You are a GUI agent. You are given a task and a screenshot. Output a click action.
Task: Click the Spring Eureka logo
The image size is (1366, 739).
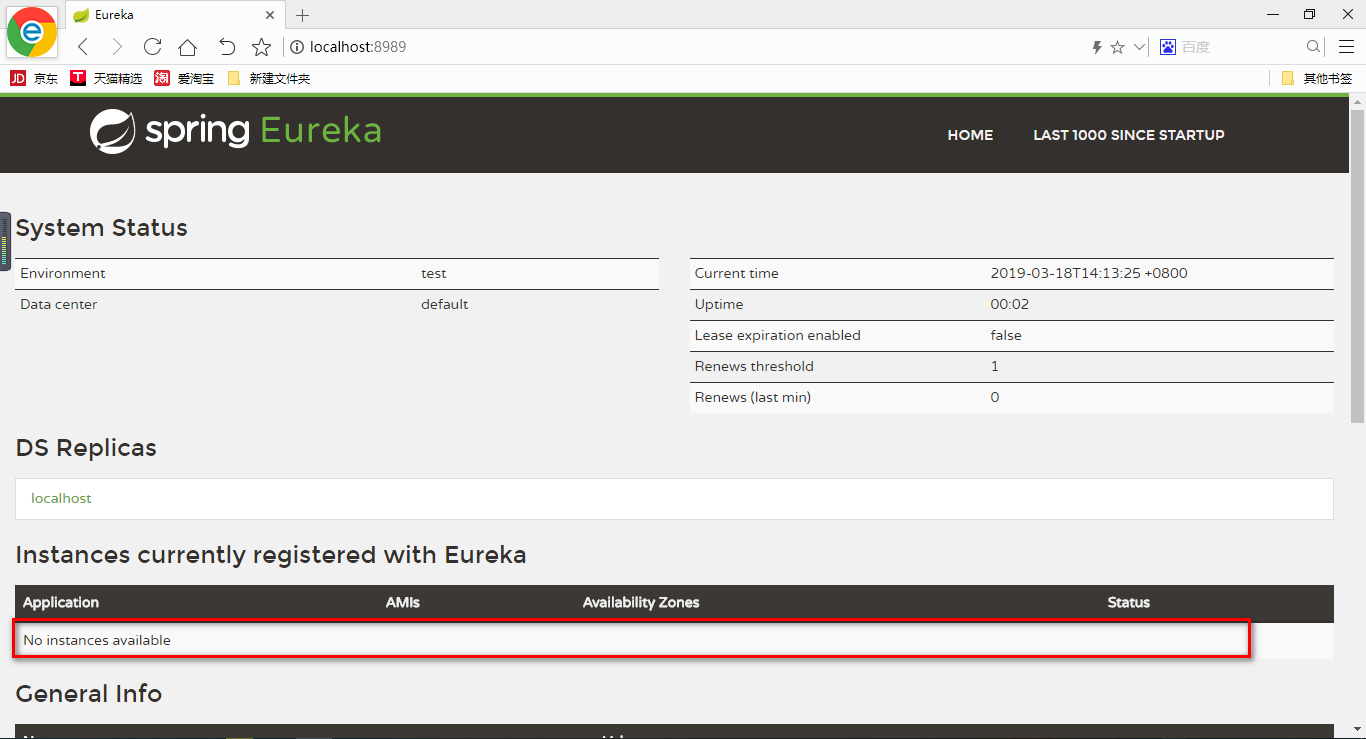coord(235,131)
